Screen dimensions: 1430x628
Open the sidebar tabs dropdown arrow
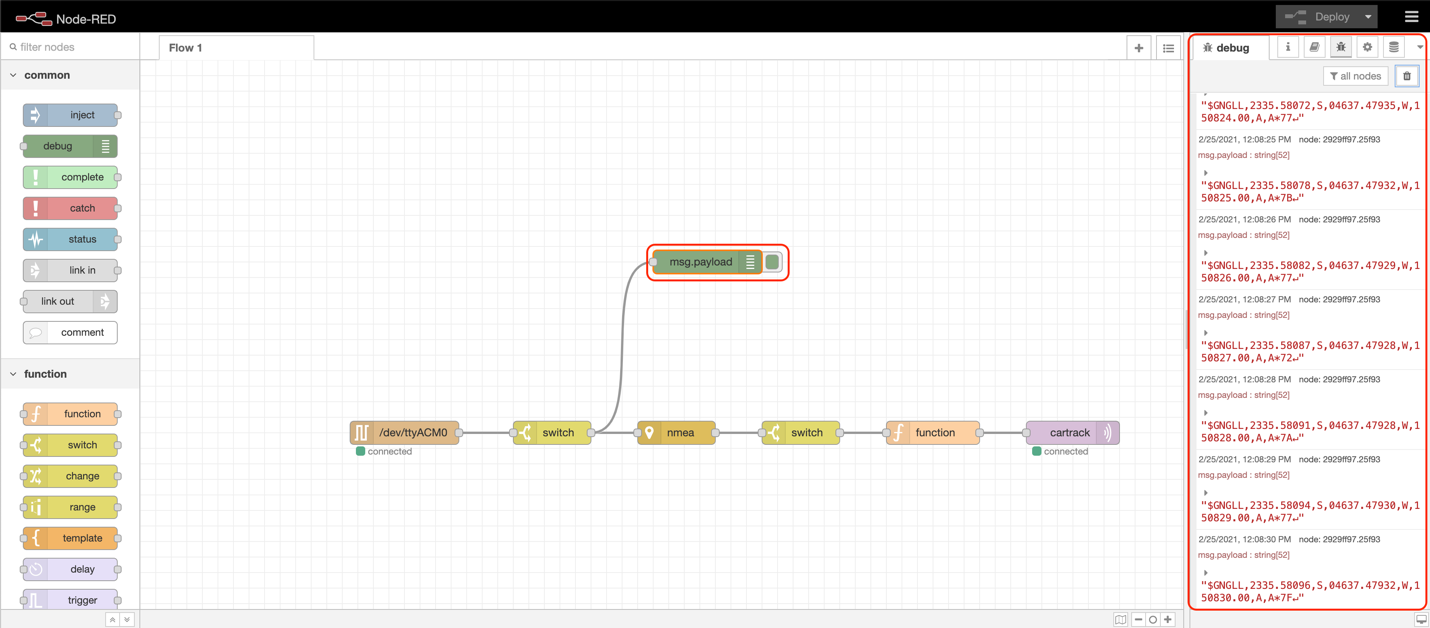[1419, 47]
